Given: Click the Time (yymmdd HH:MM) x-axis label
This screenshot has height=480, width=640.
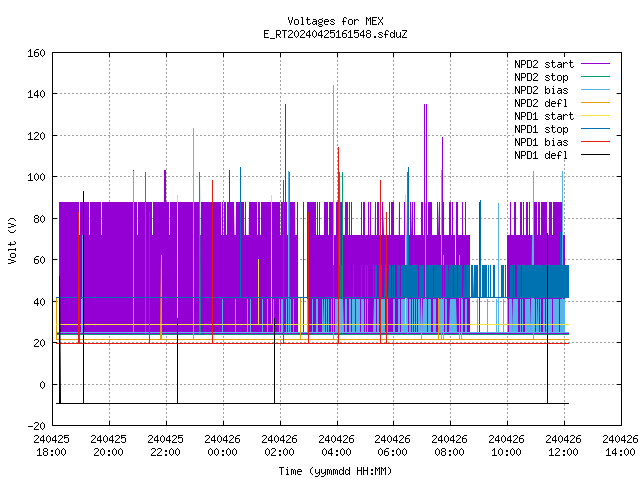Looking at the screenshot, I should (x=335, y=471).
